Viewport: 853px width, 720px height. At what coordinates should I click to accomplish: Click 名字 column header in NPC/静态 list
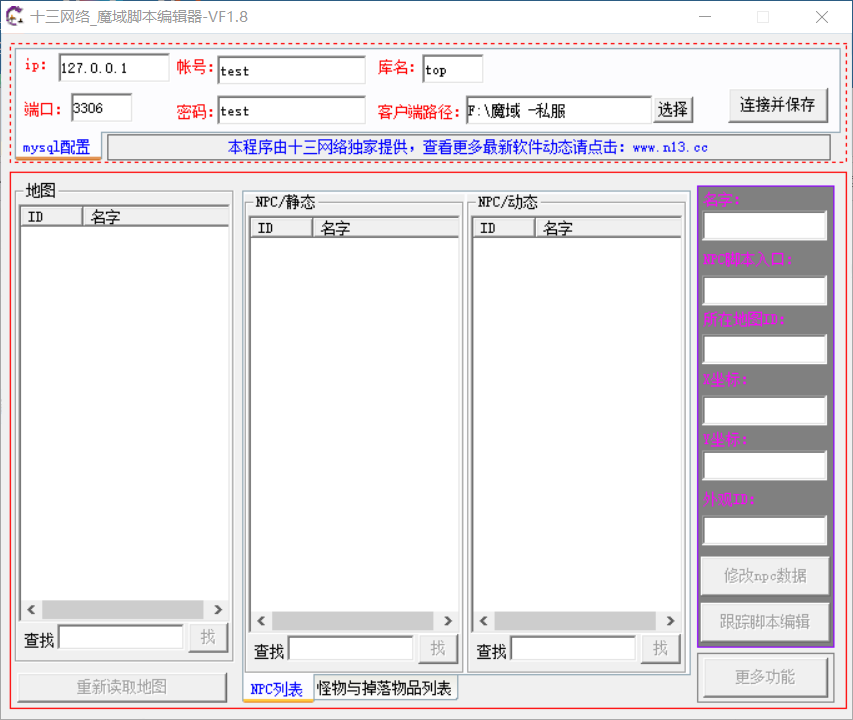coord(386,228)
